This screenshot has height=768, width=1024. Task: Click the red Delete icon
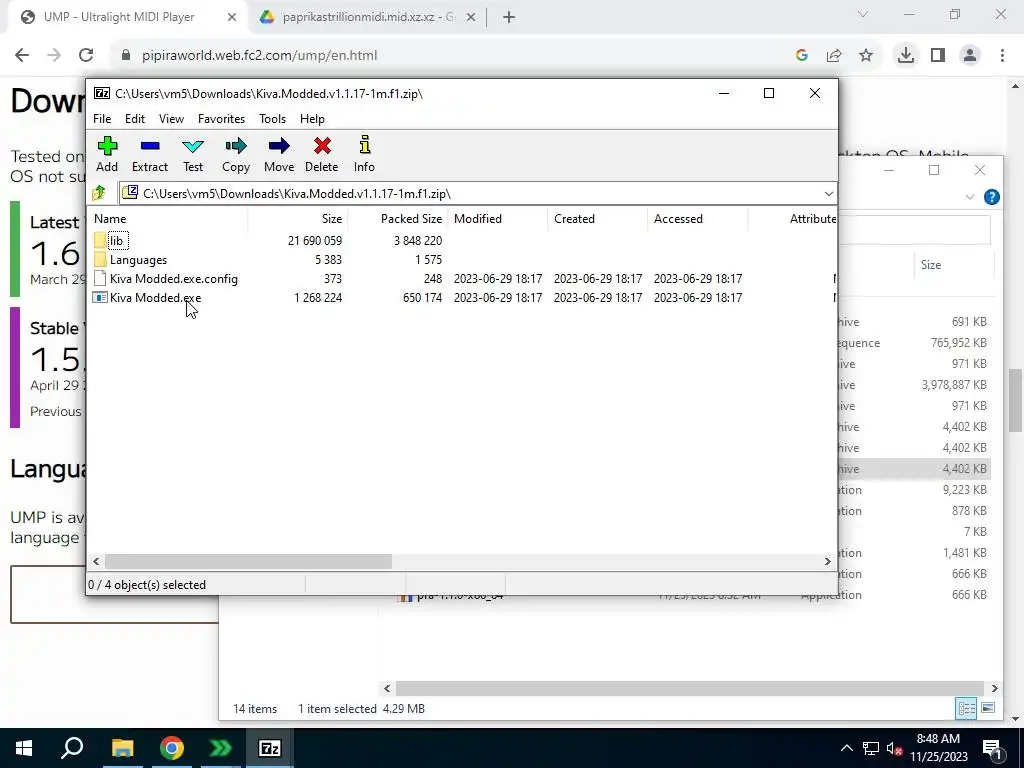pyautogui.click(x=321, y=155)
